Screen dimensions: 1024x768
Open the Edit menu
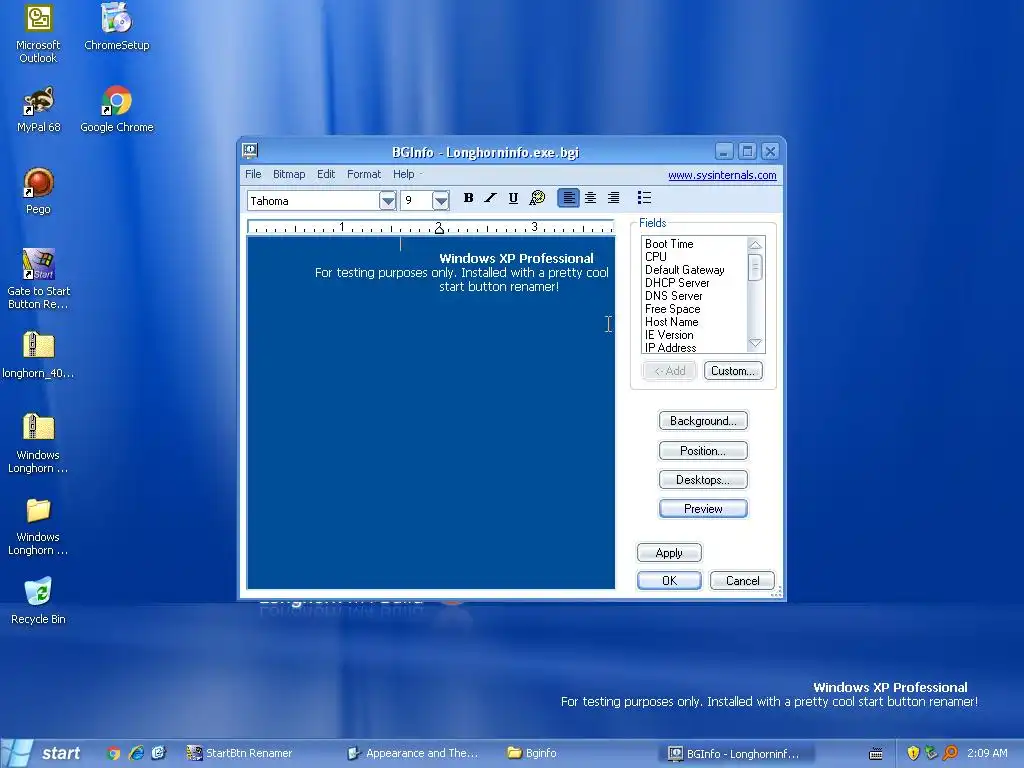[x=326, y=174]
